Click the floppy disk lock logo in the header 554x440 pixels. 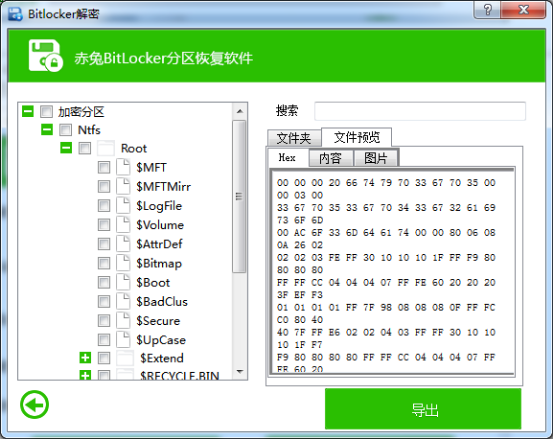tap(46, 56)
